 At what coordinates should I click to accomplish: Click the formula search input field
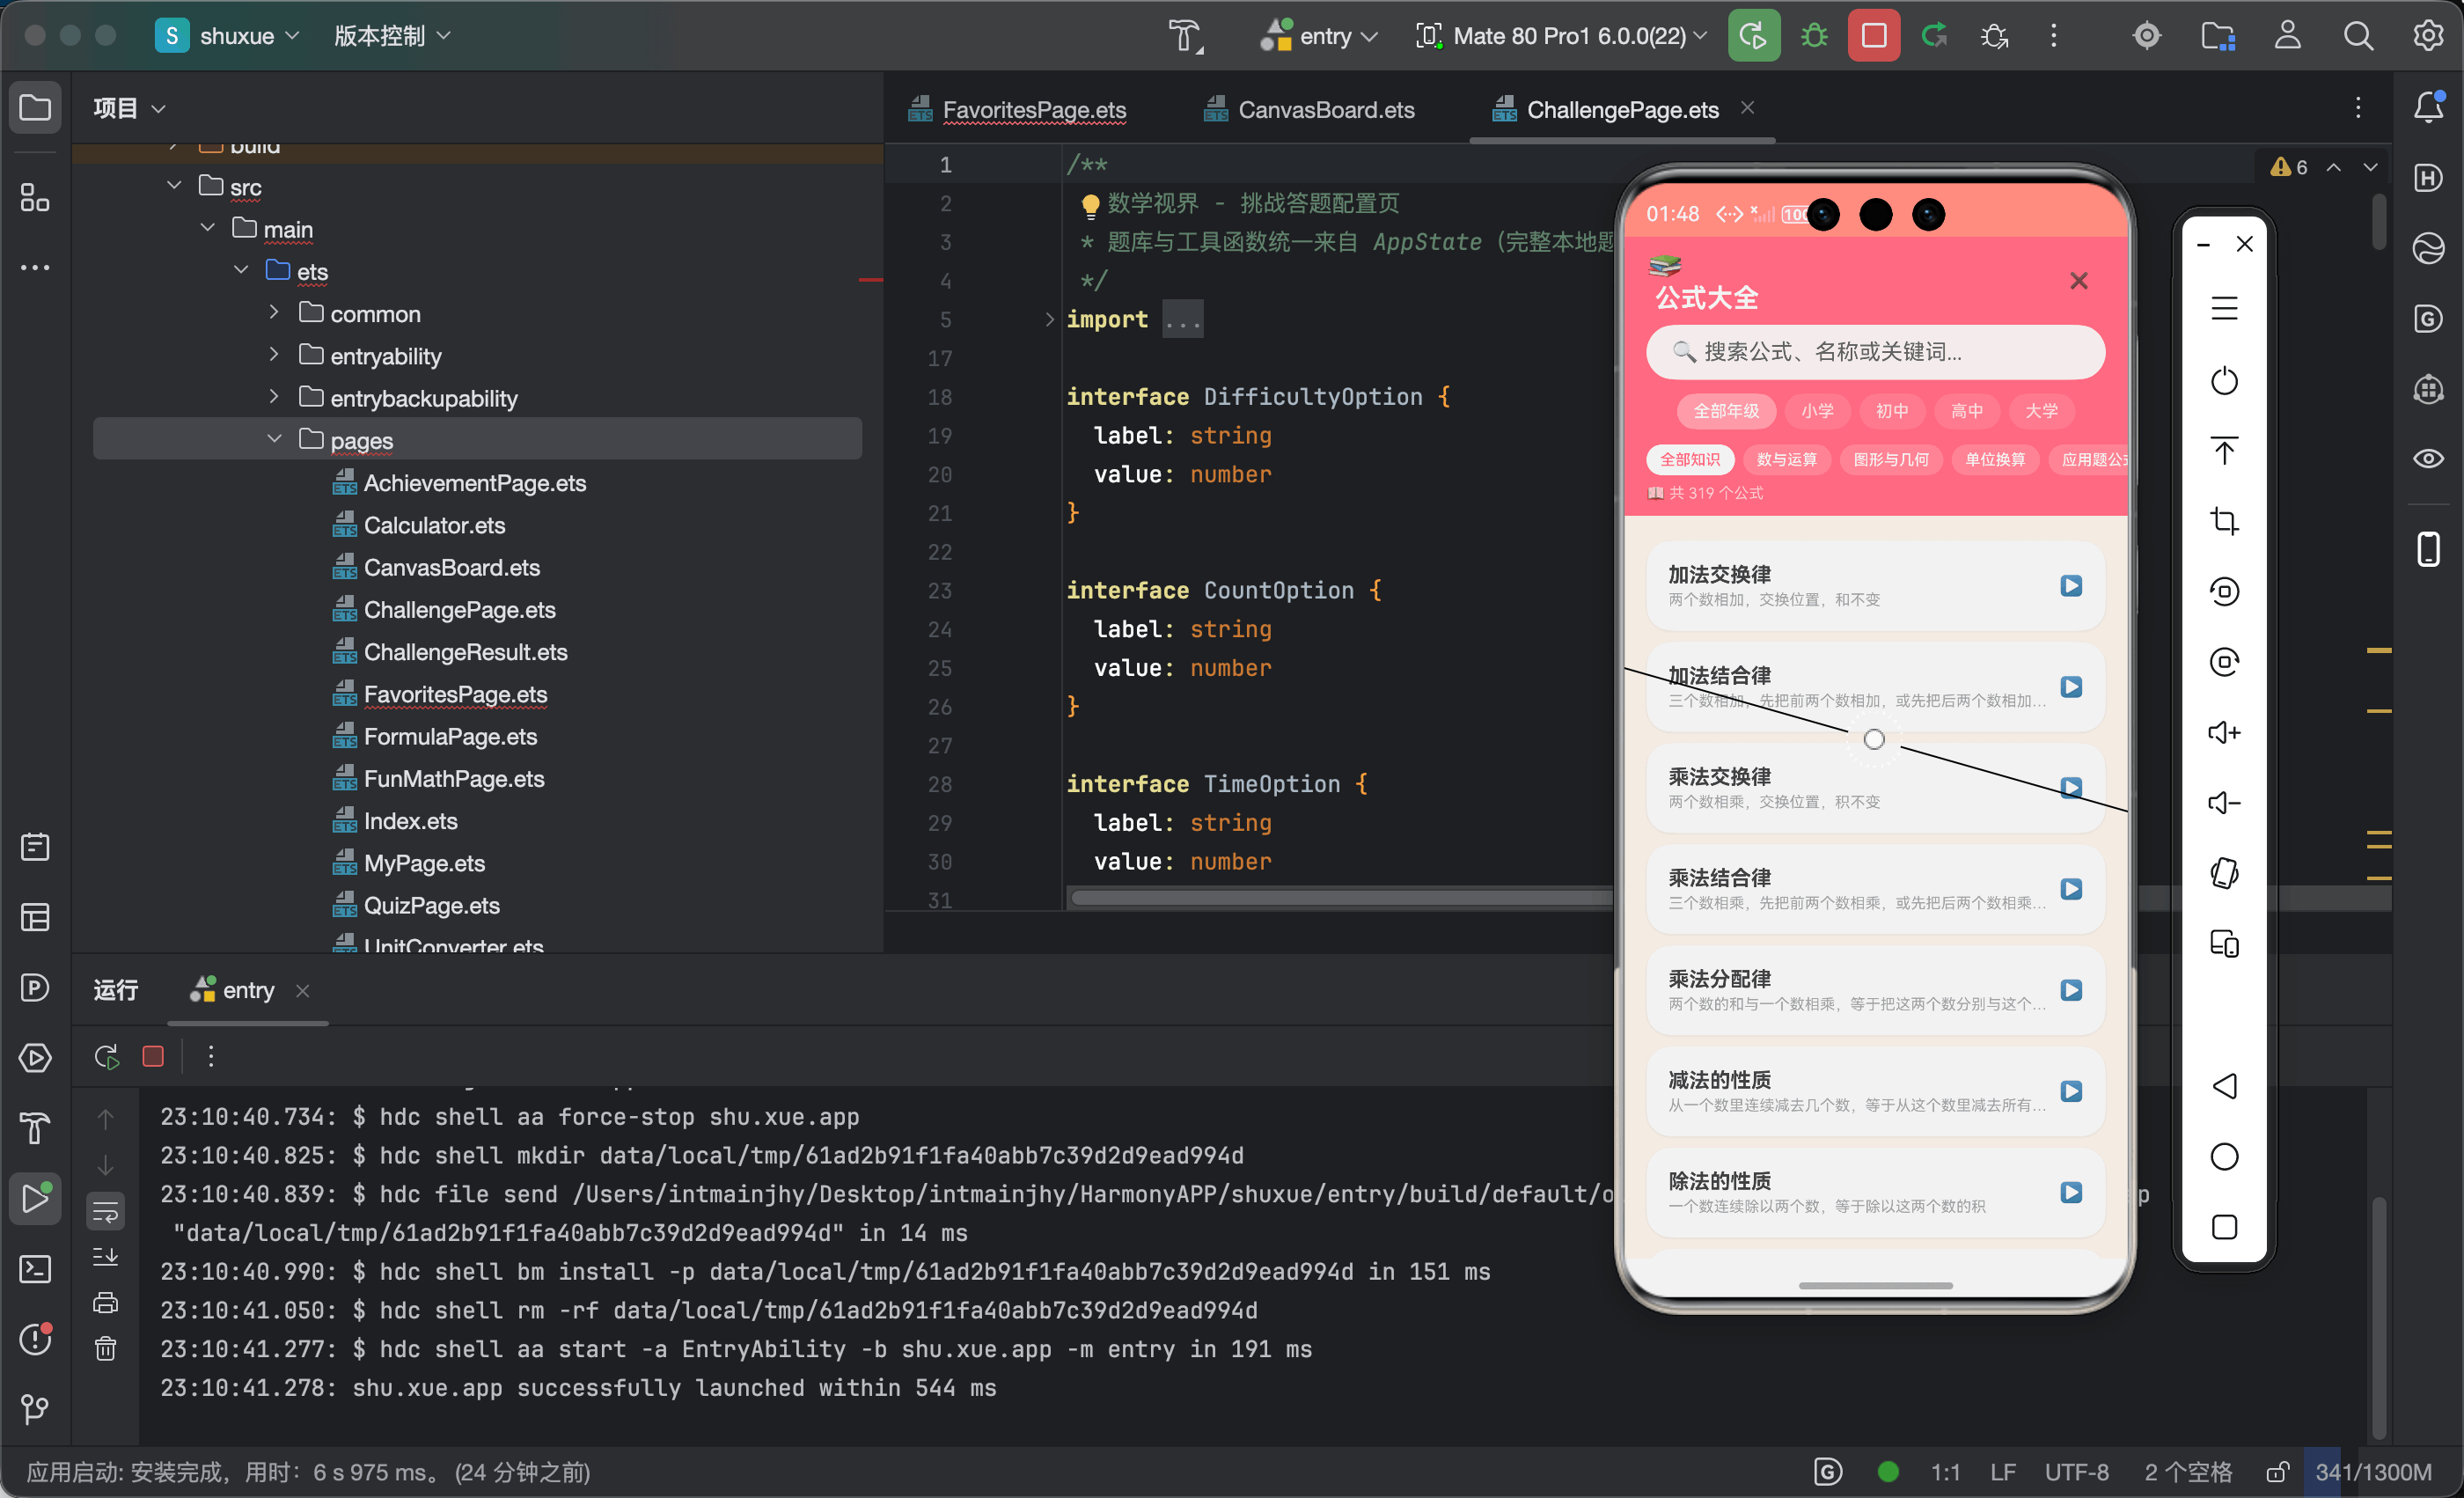(1874, 351)
